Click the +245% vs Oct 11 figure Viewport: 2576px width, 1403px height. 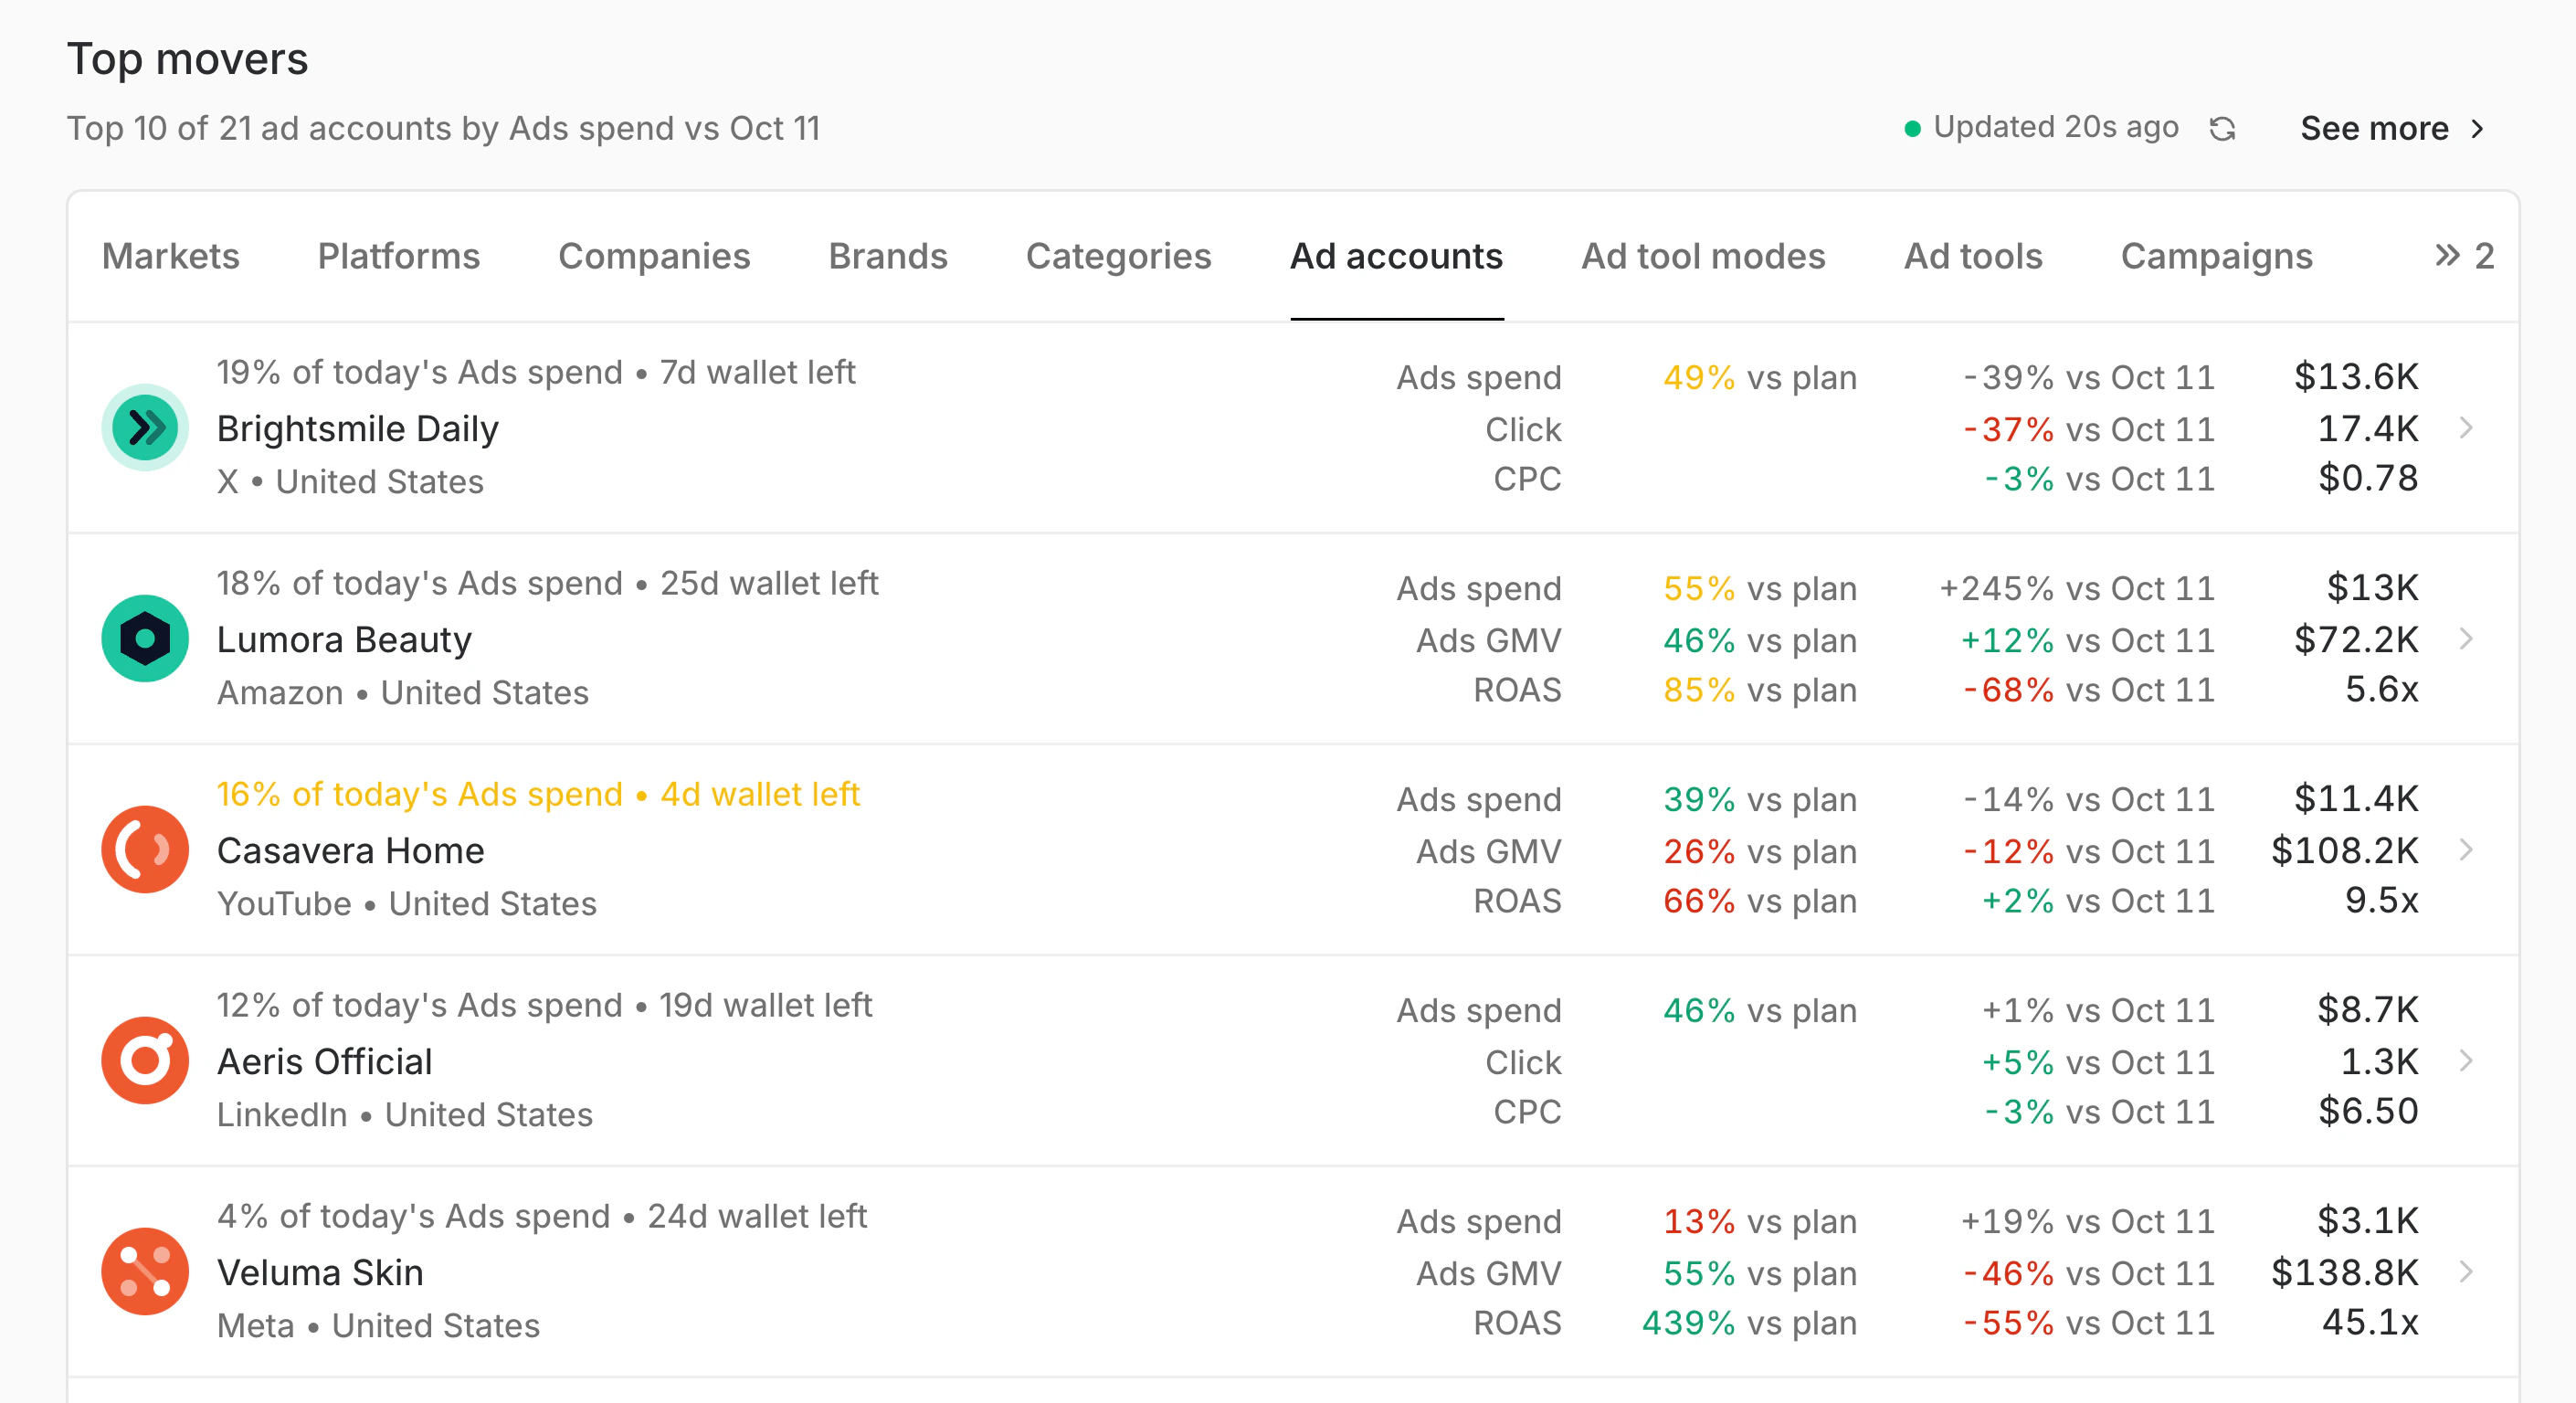click(2077, 588)
